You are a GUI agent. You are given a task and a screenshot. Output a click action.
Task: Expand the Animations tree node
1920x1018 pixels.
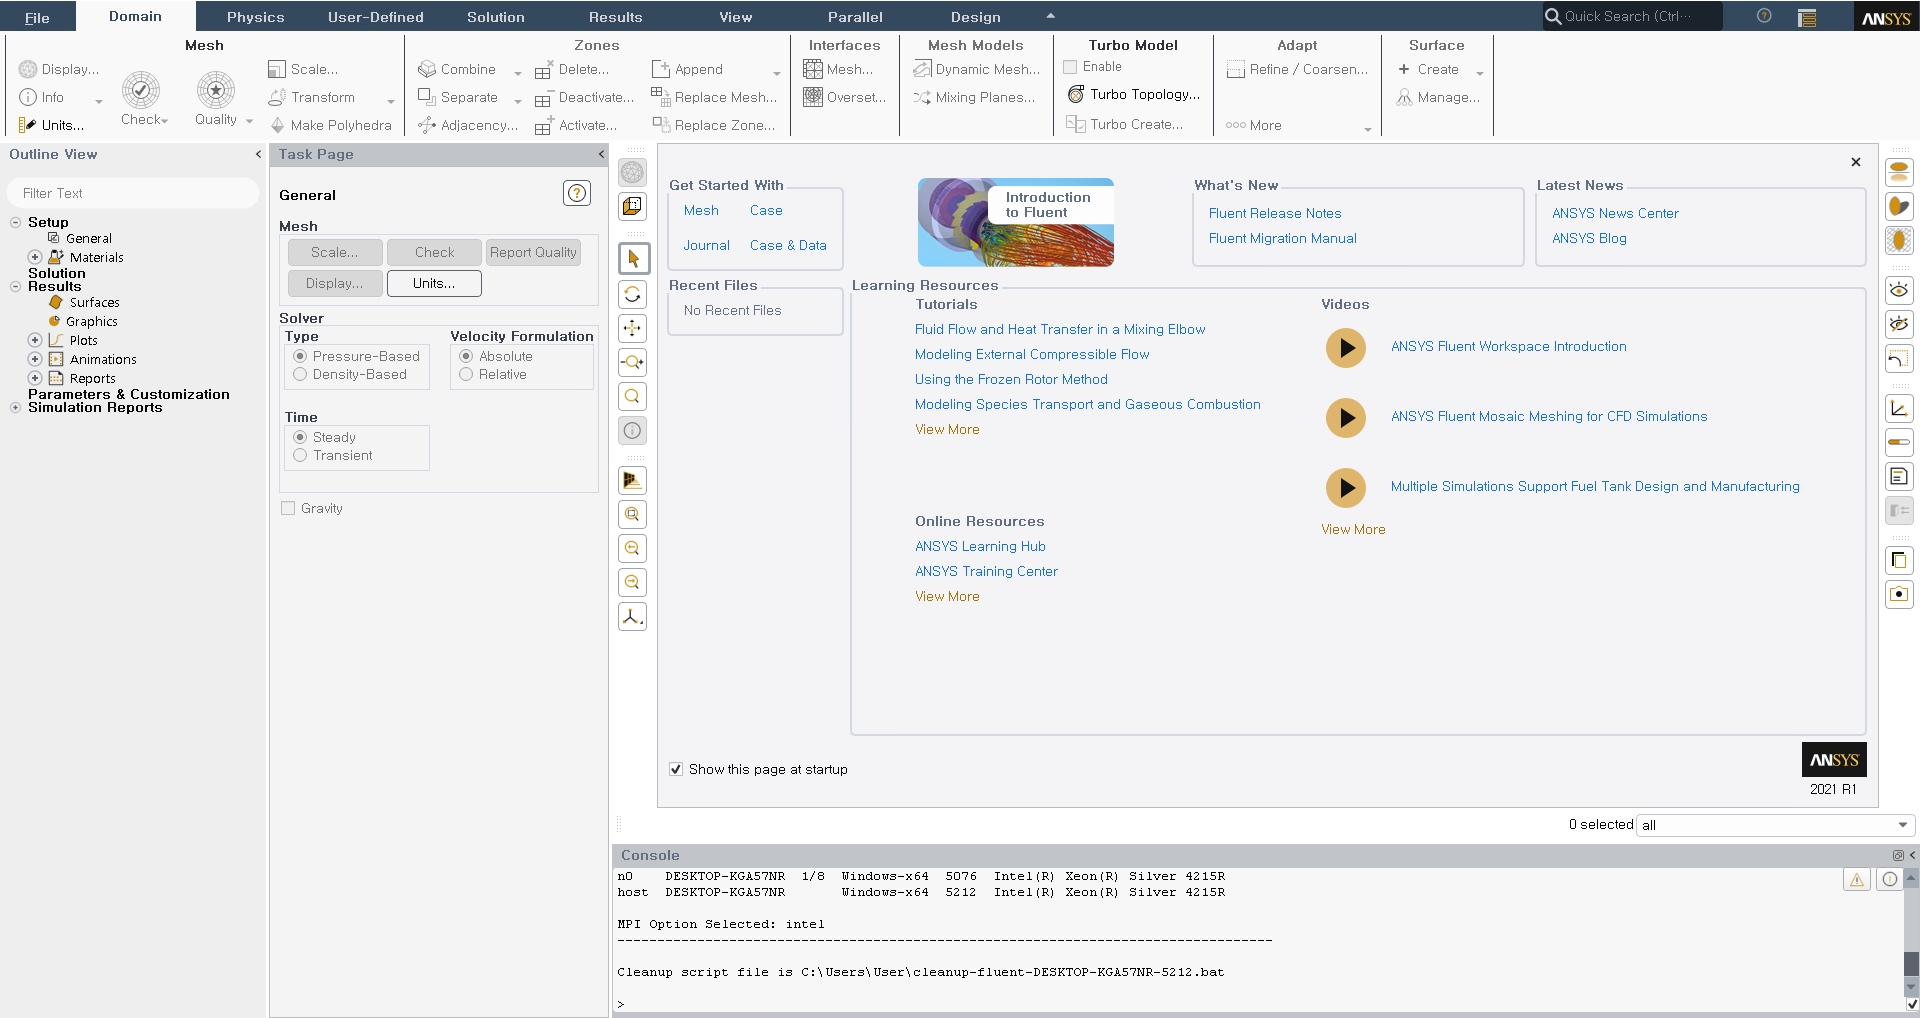[x=35, y=359]
